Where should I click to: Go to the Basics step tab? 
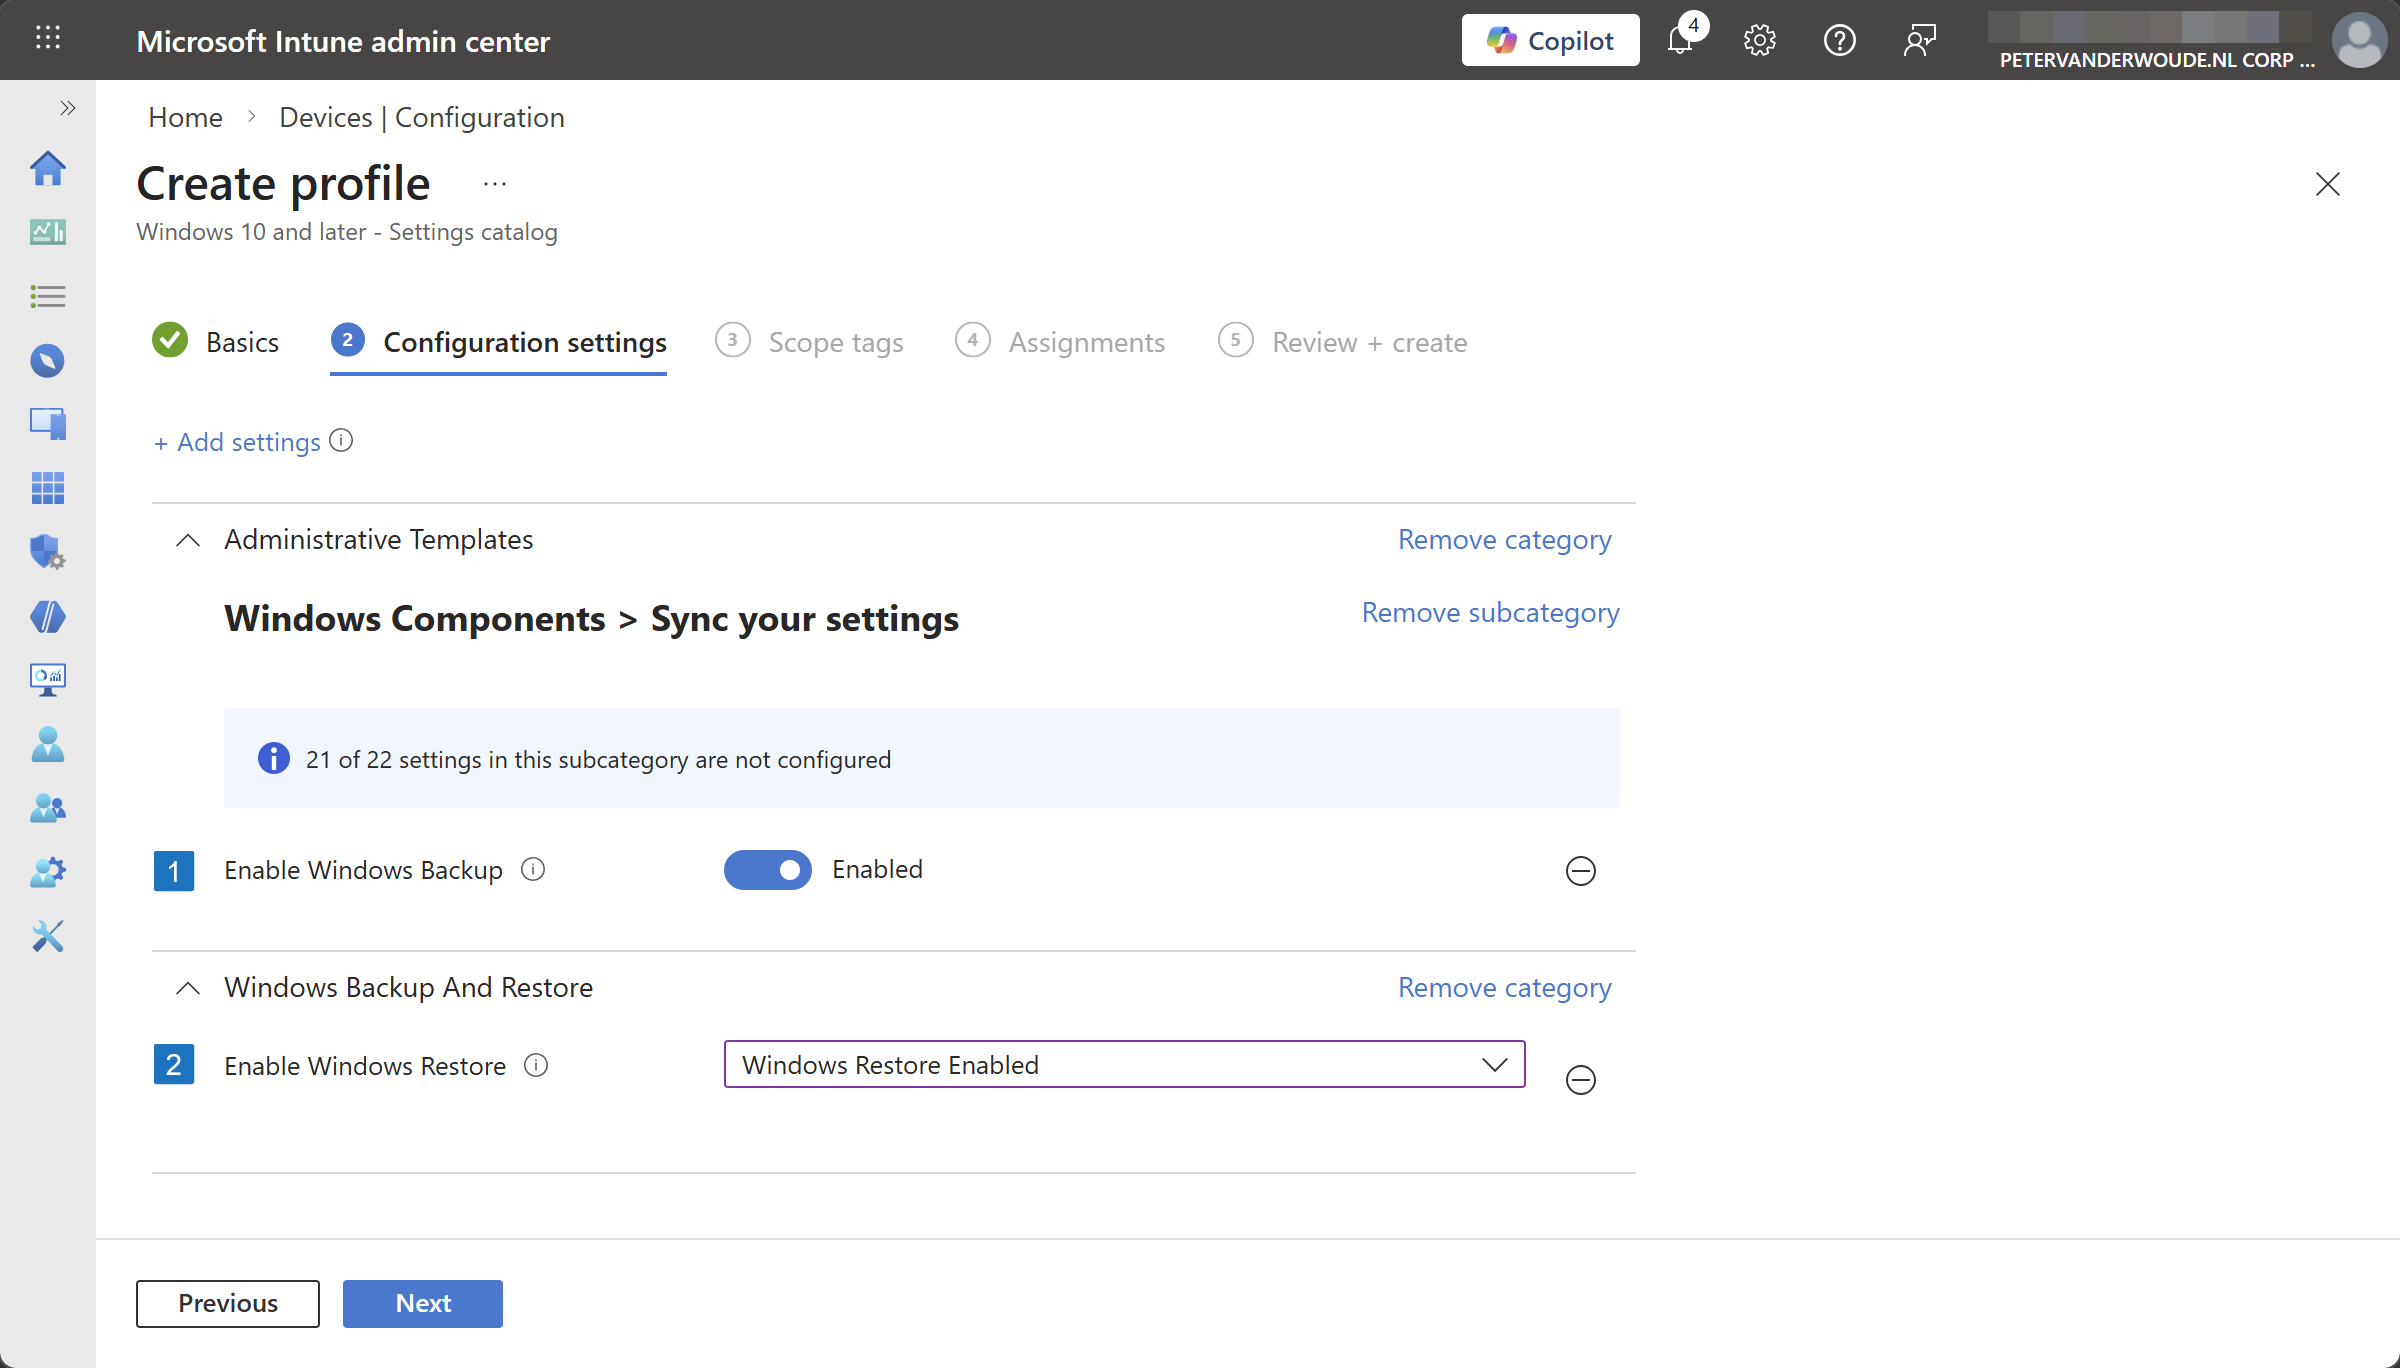tap(241, 342)
